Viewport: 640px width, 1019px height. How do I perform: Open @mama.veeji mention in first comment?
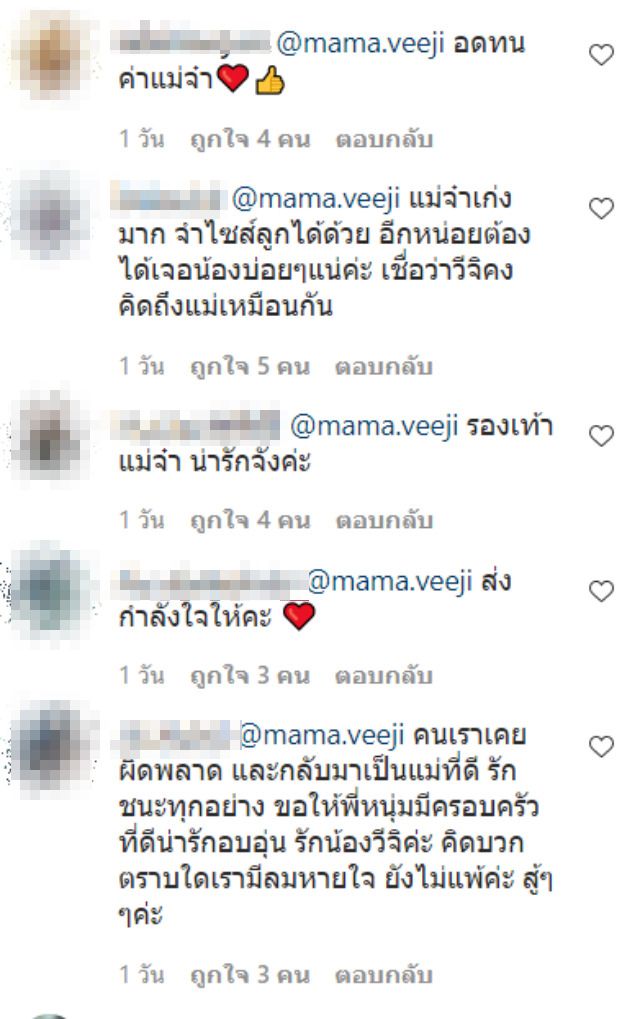point(361,44)
